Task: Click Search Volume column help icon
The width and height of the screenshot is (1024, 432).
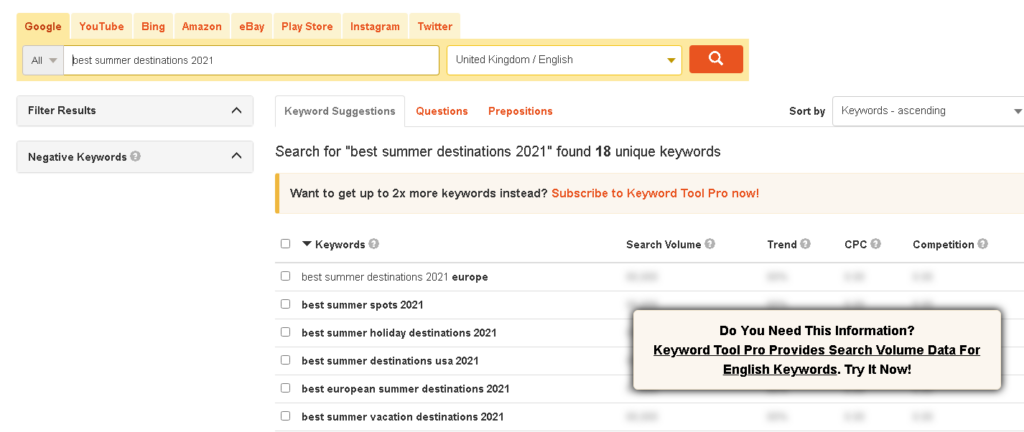Action: 710,244
